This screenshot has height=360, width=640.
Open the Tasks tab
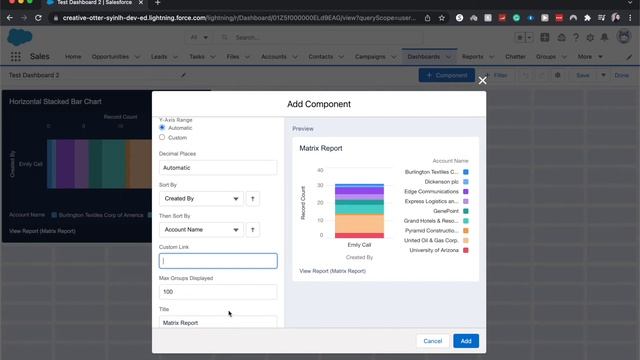197,57
